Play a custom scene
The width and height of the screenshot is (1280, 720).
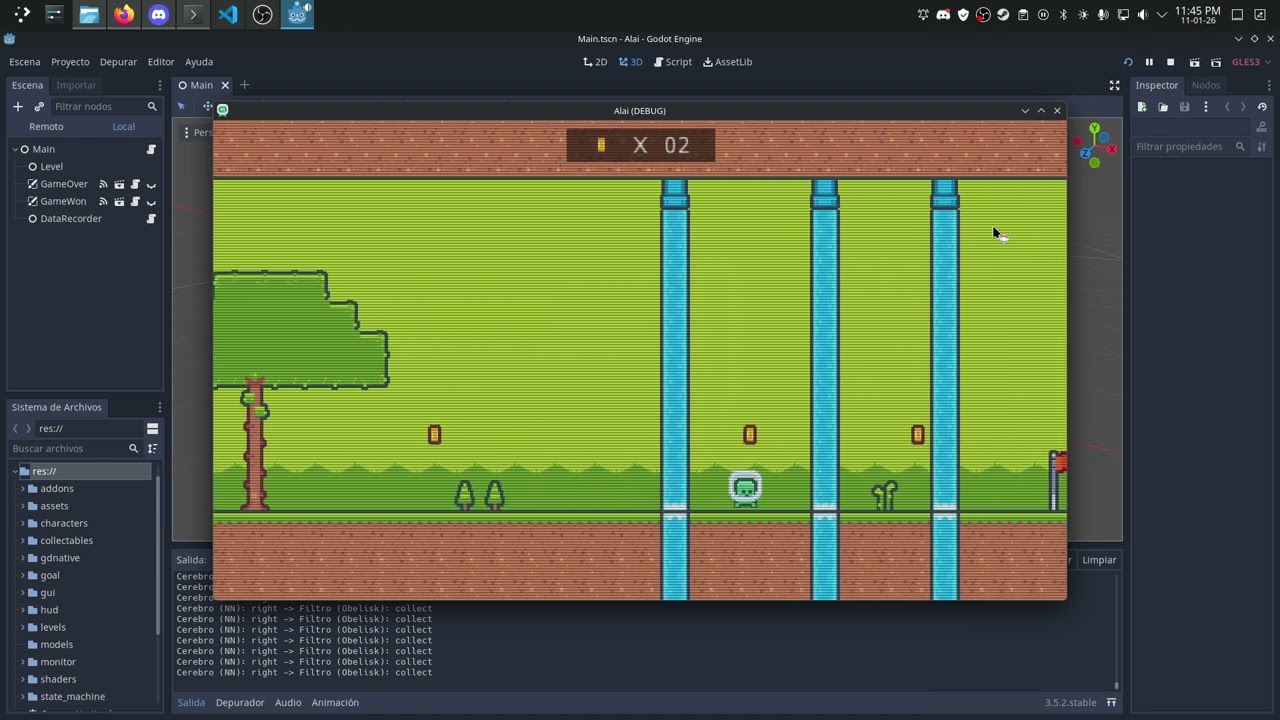[1216, 62]
